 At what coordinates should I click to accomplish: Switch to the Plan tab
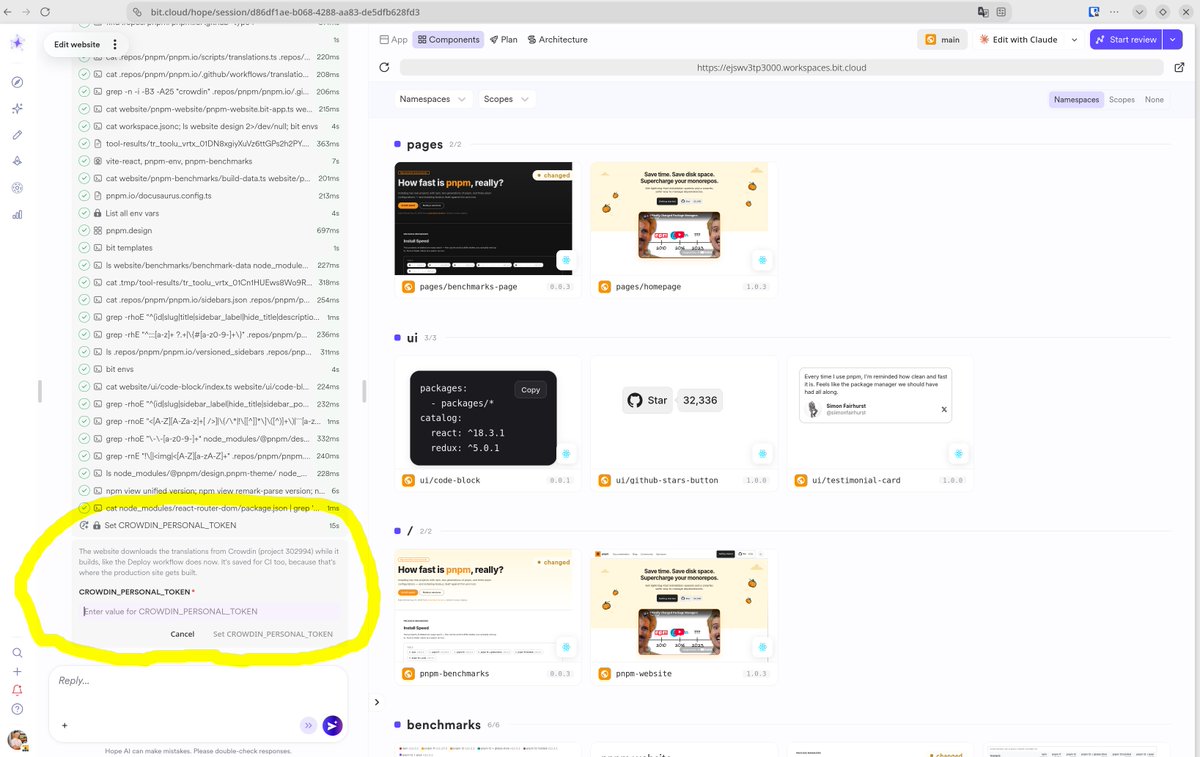(503, 40)
